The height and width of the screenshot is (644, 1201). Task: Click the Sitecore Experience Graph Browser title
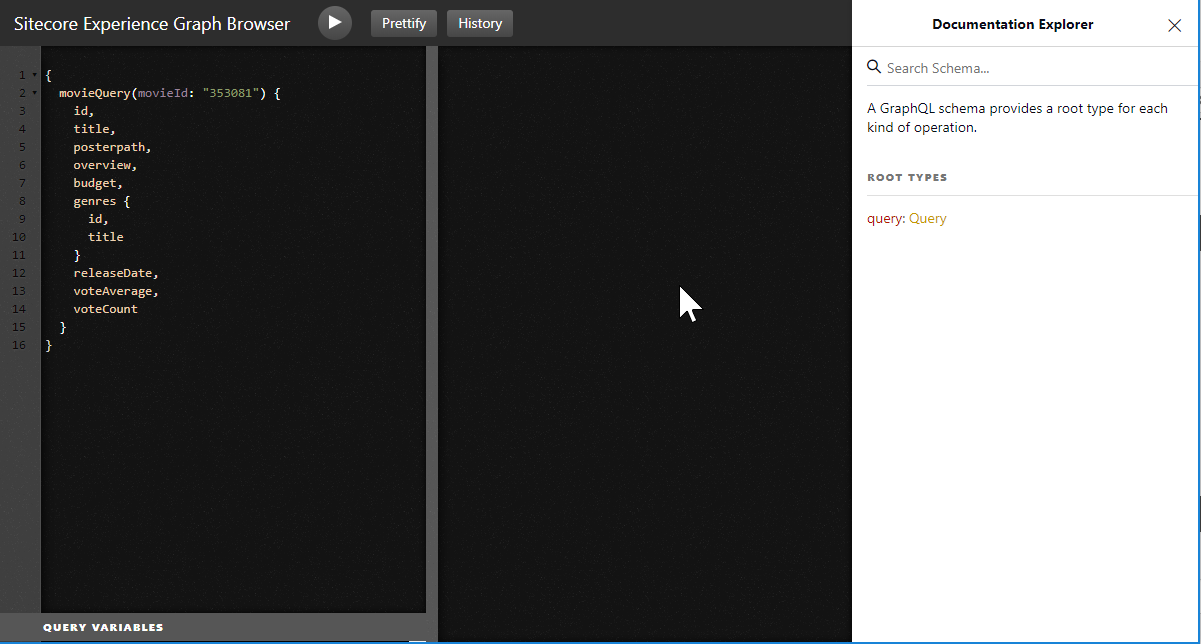click(x=152, y=23)
